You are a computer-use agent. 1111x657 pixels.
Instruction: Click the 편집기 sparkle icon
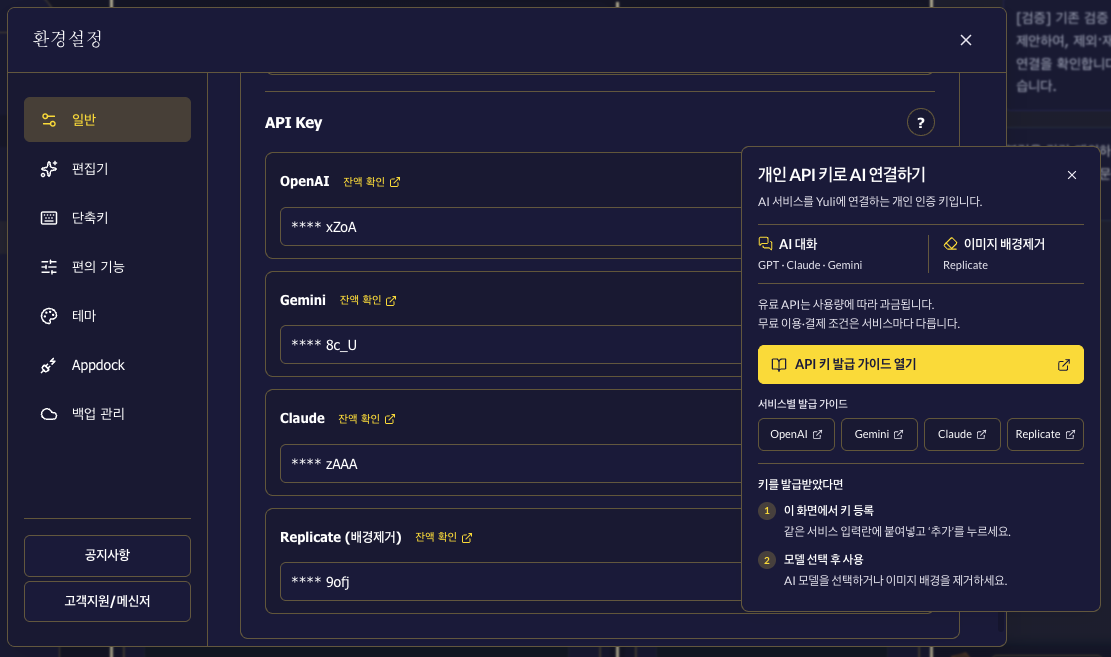click(x=49, y=169)
